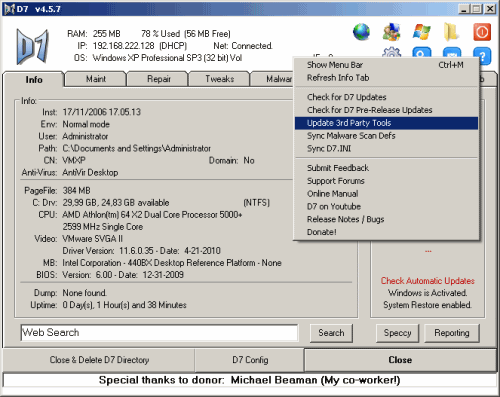Click the Search button
This screenshot has height=397, width=500.
coord(331,333)
